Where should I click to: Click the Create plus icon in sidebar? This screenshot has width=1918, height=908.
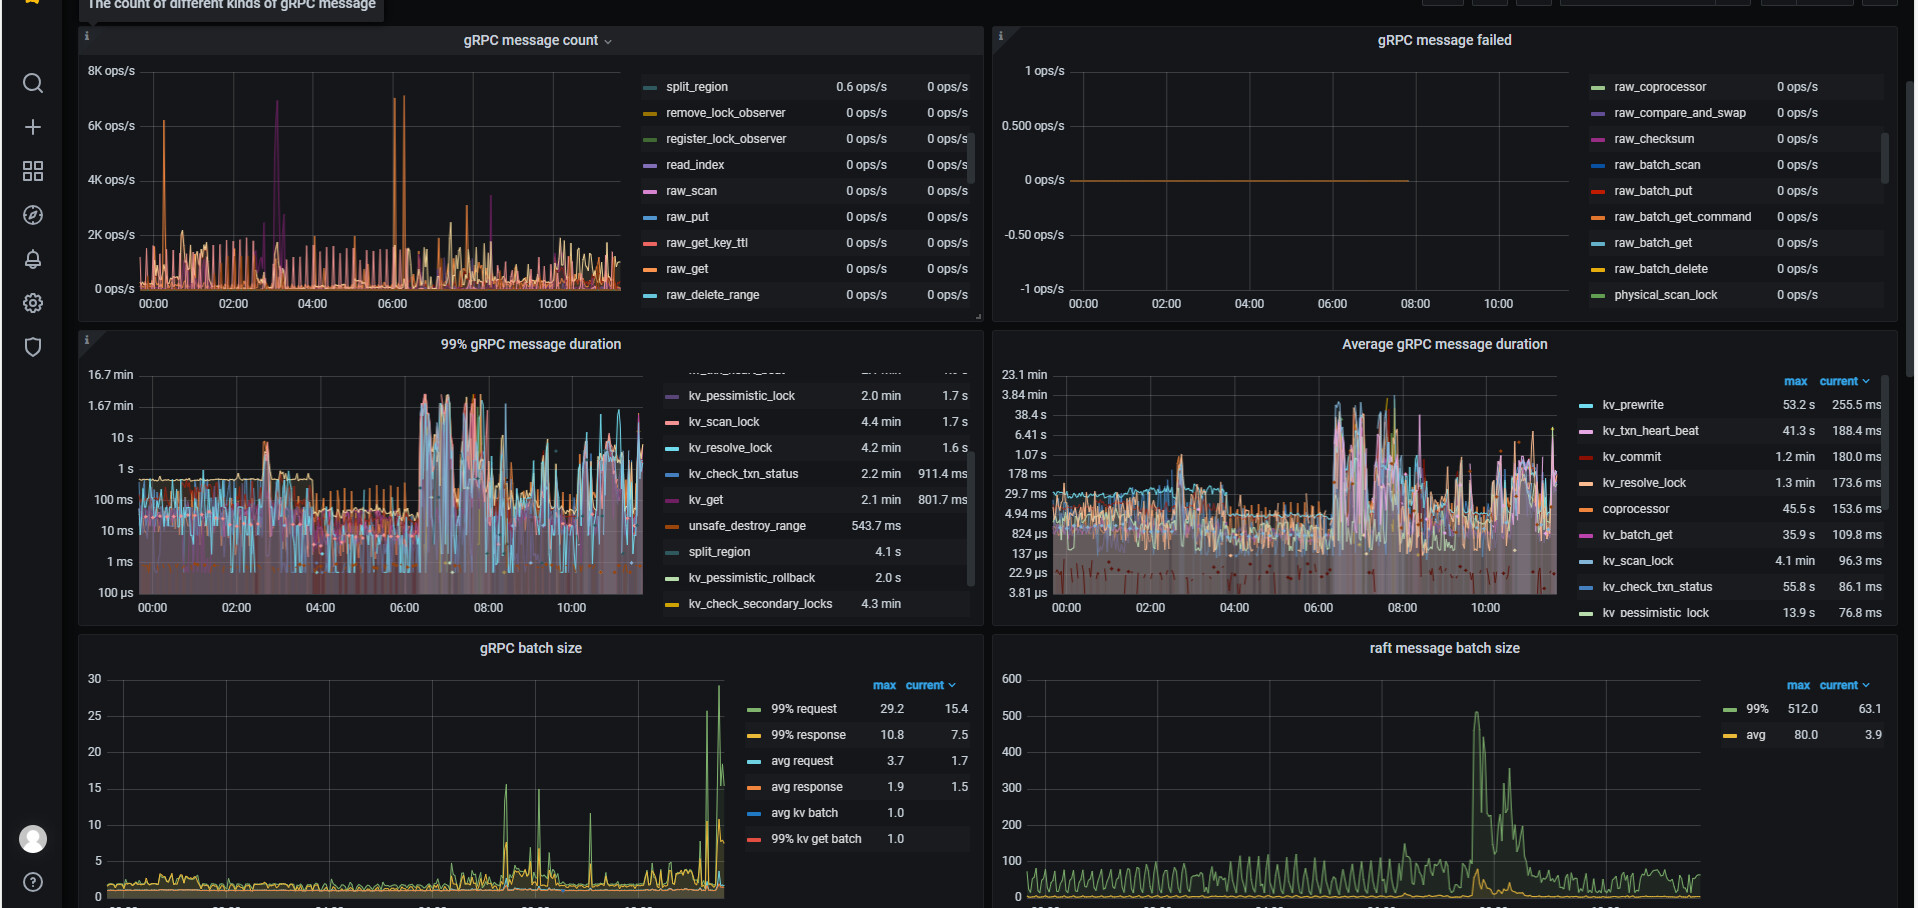pyautogui.click(x=33, y=127)
